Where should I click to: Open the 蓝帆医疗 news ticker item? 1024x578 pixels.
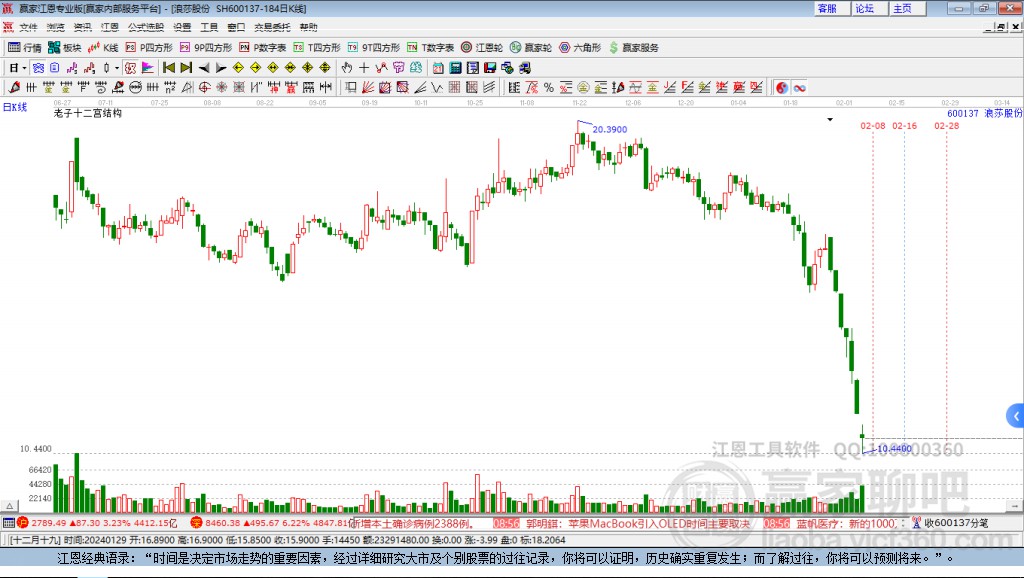coord(848,523)
